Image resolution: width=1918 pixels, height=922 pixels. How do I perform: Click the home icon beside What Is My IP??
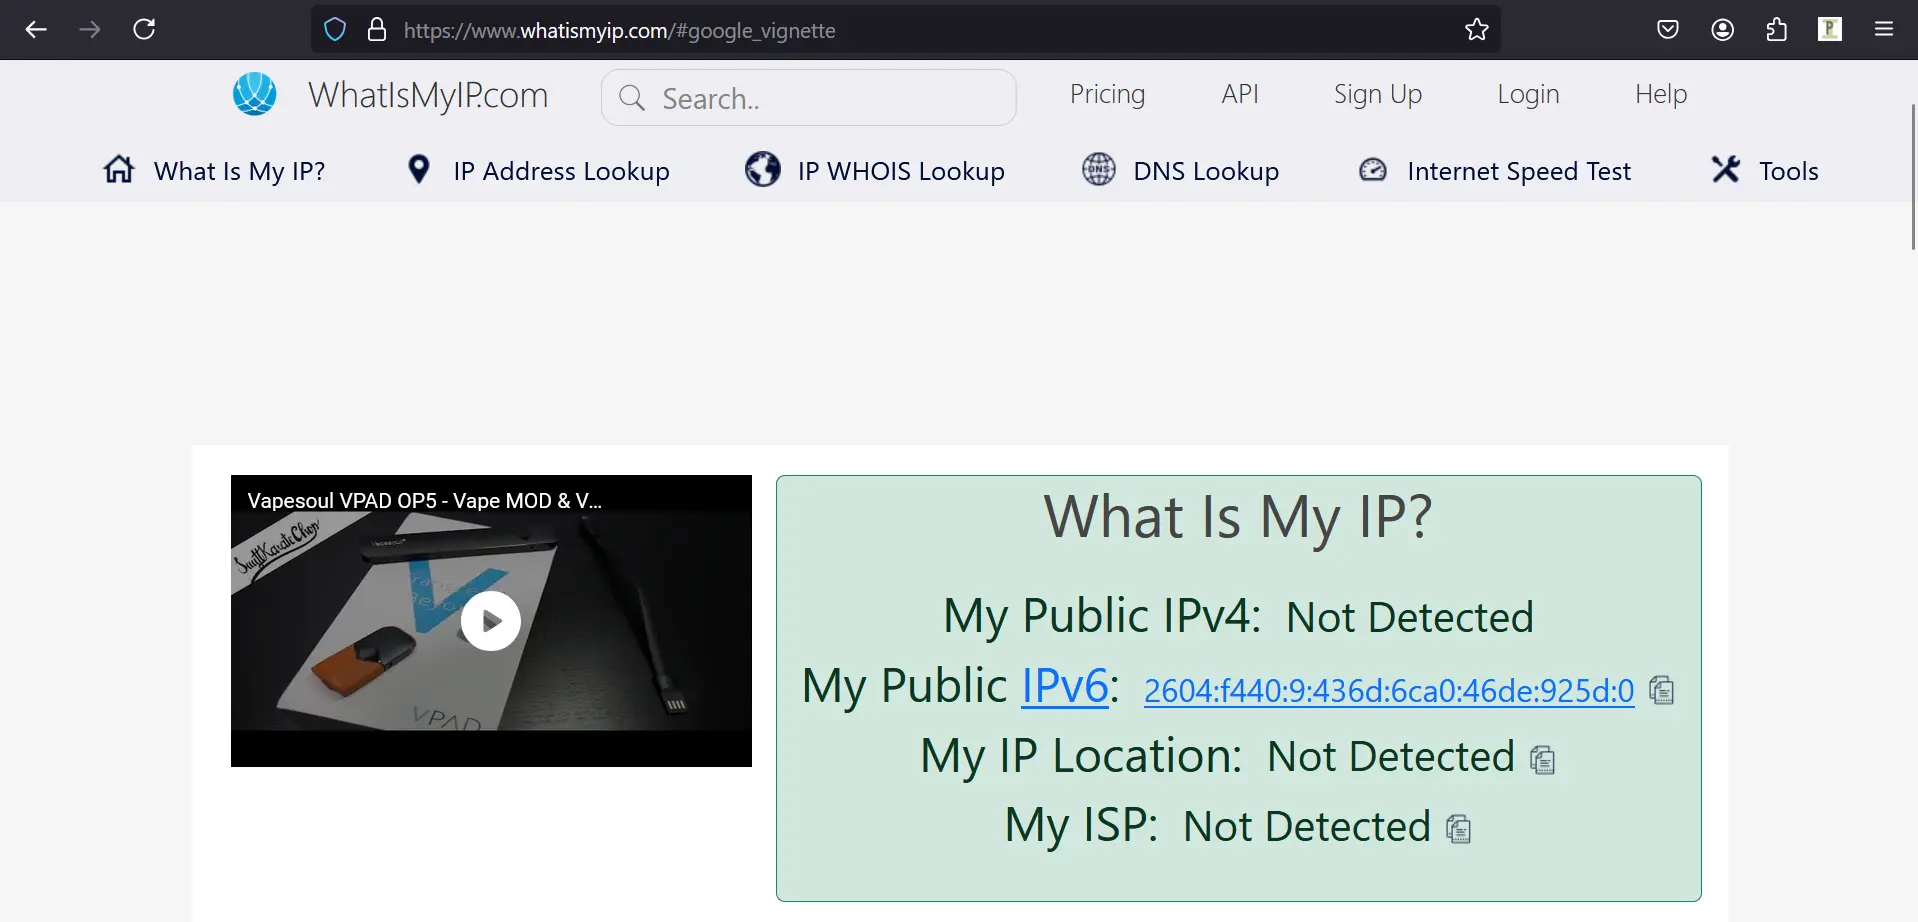(119, 169)
